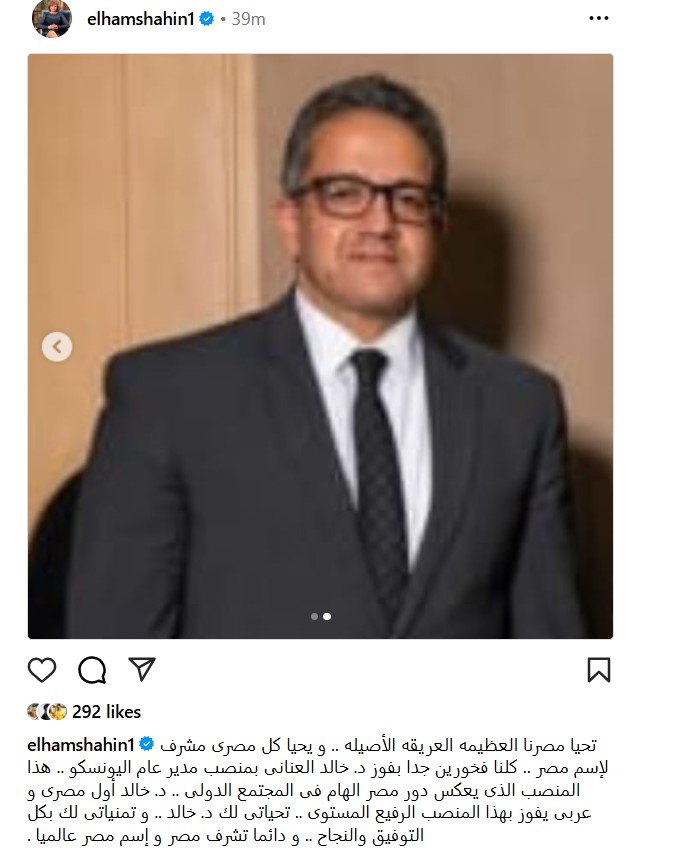
Task: Save post with bookmark icon
Action: (598, 670)
